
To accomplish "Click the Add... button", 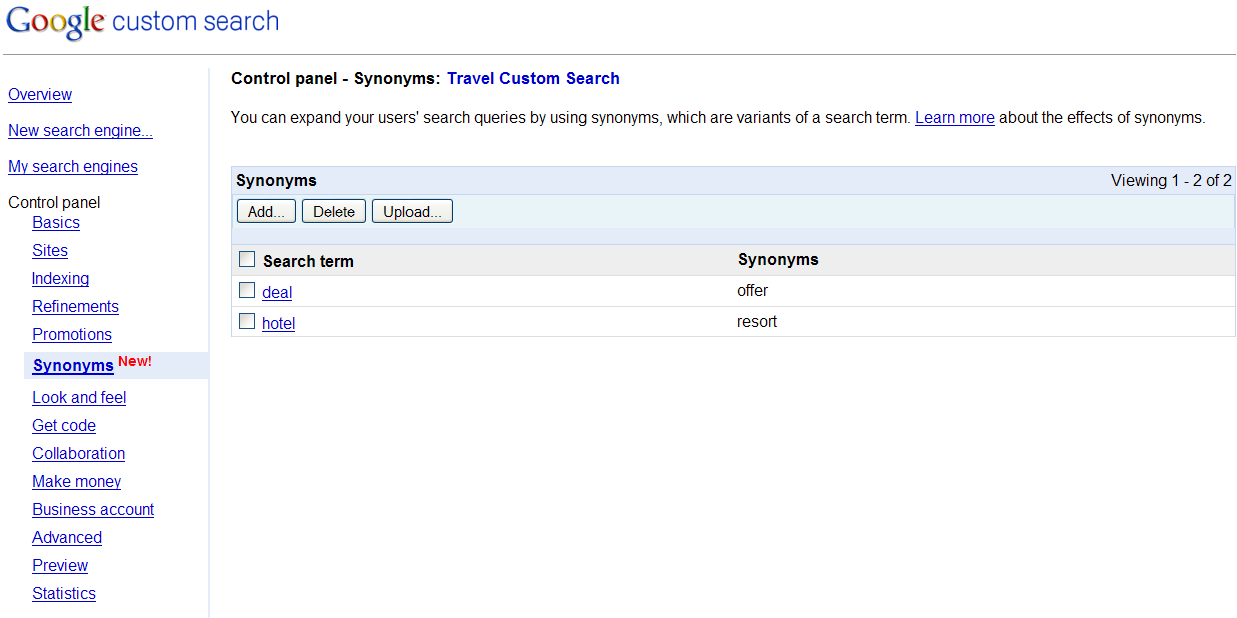I will pos(266,211).
